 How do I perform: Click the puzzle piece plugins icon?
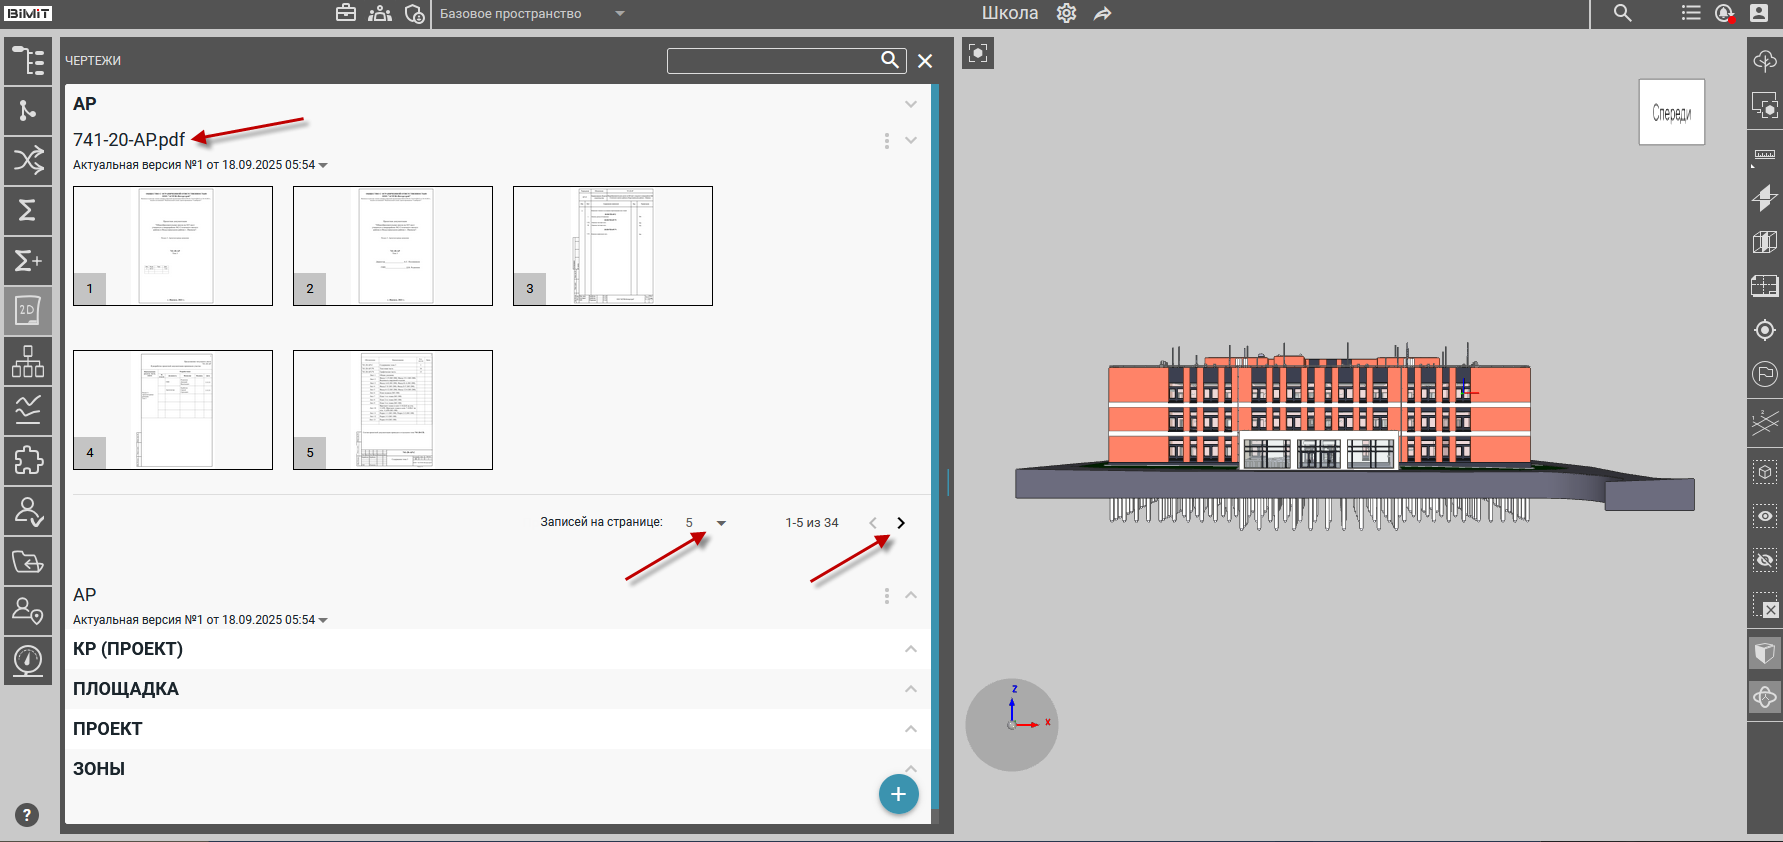tap(28, 460)
